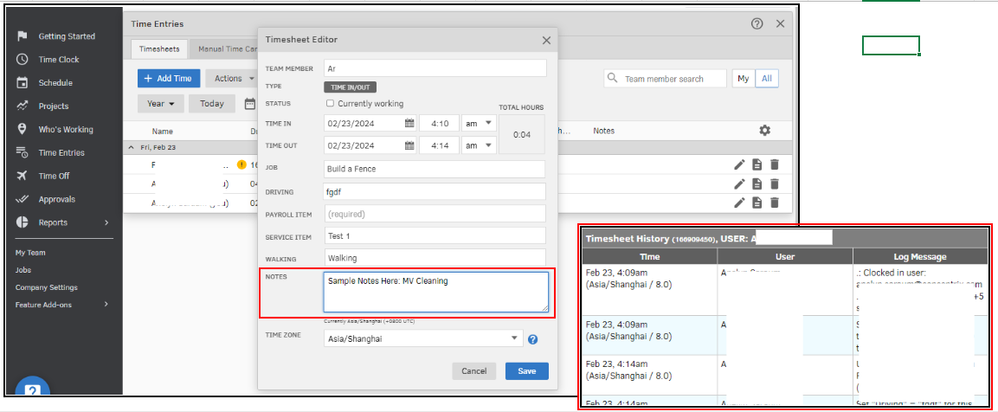Close the Time Entries panel
This screenshot has width=998, height=412.
click(780, 24)
